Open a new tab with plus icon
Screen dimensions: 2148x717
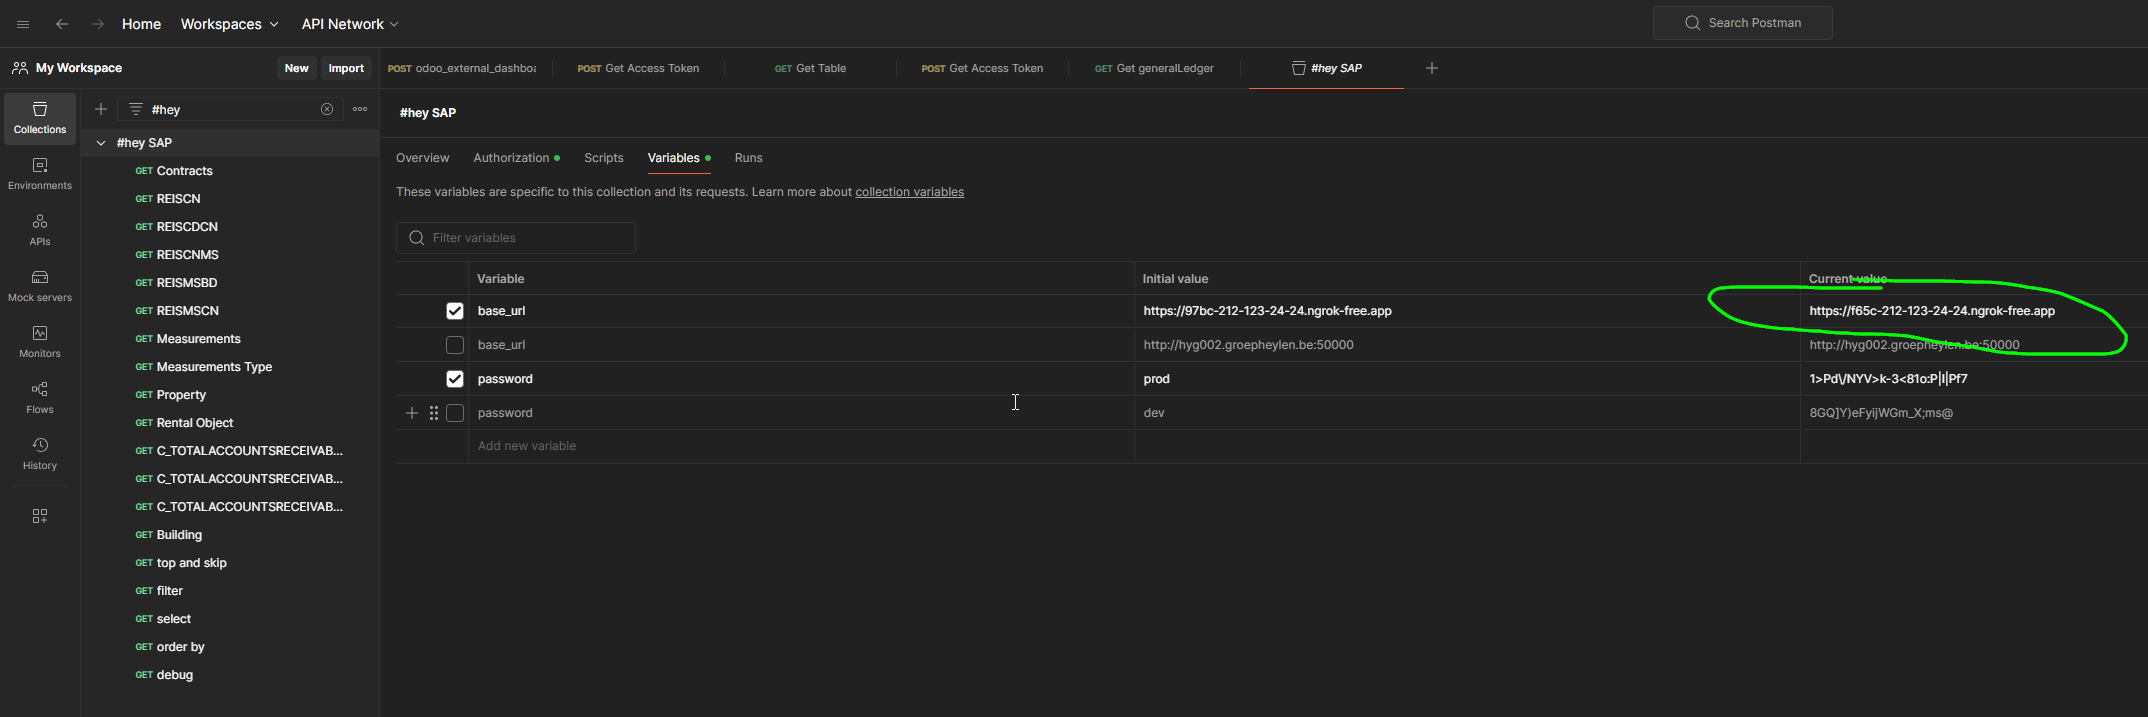[1432, 68]
